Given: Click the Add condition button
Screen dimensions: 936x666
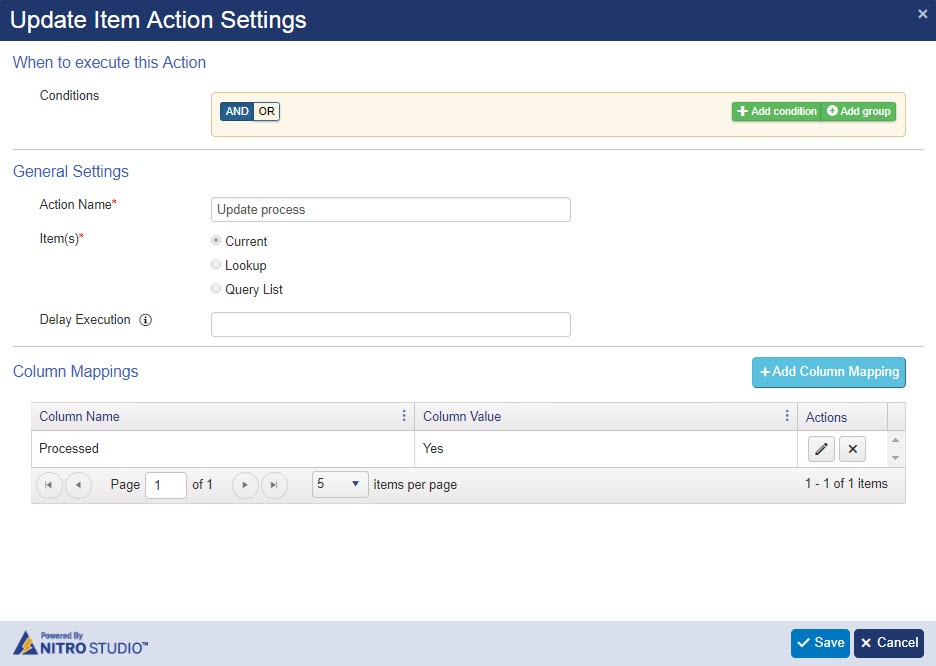Looking at the screenshot, I should [777, 111].
